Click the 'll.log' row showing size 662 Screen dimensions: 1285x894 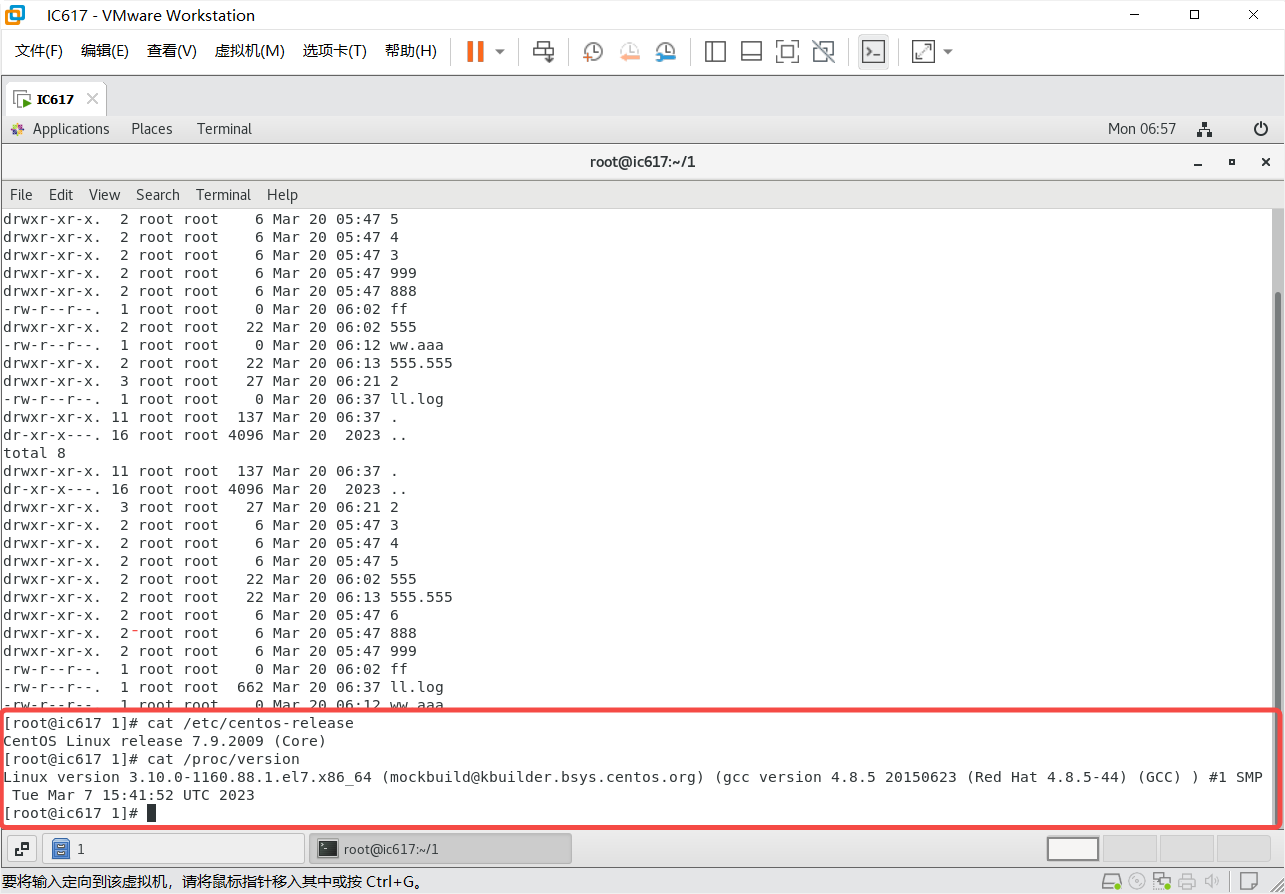(223, 687)
